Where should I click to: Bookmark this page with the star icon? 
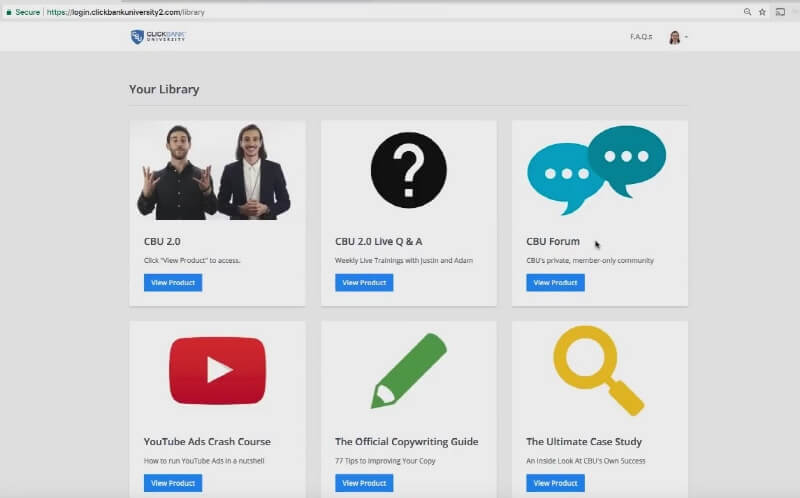762,12
